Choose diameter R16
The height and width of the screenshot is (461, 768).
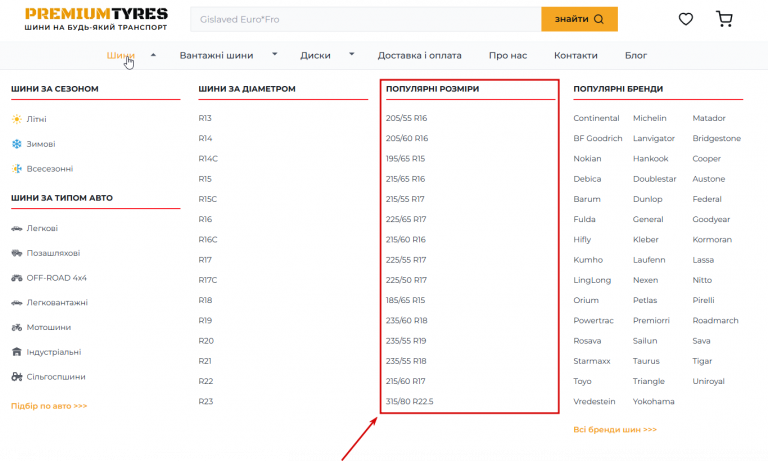tap(205, 219)
